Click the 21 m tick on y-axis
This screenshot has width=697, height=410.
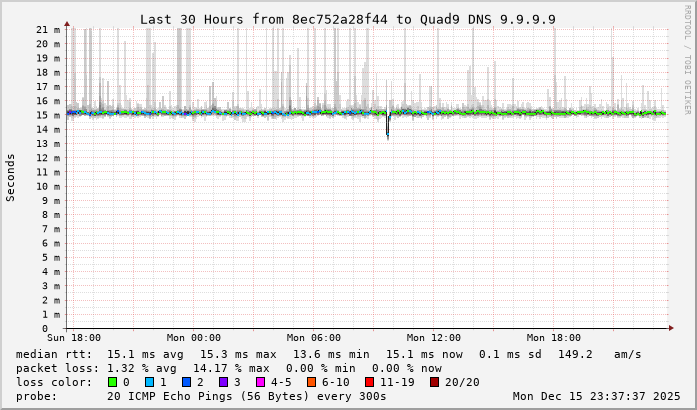click(47, 29)
